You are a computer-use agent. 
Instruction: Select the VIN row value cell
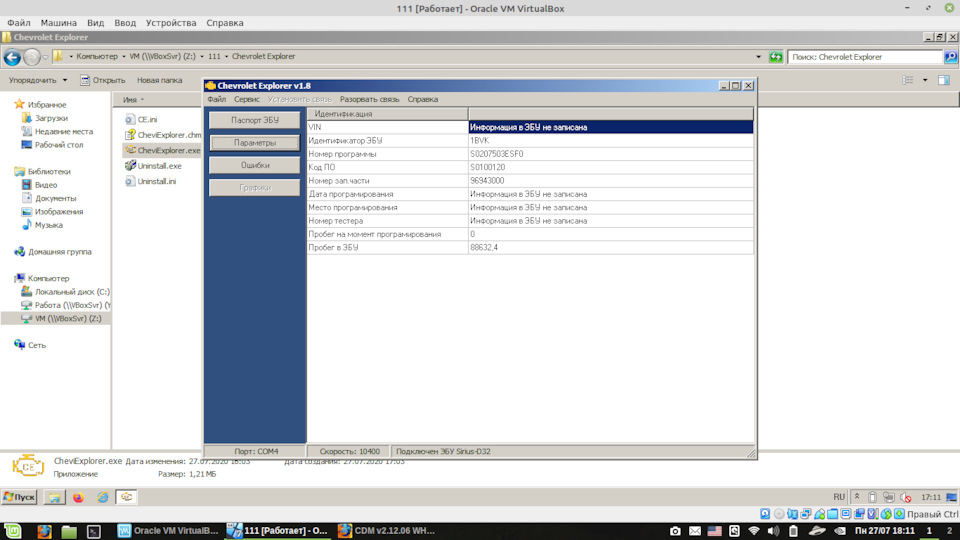pos(610,127)
